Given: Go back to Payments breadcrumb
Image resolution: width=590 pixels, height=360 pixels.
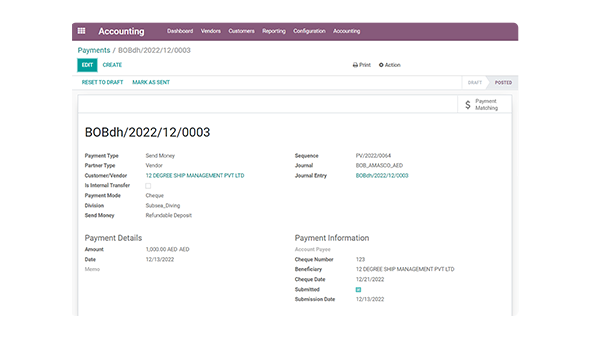Looking at the screenshot, I should [x=94, y=50].
